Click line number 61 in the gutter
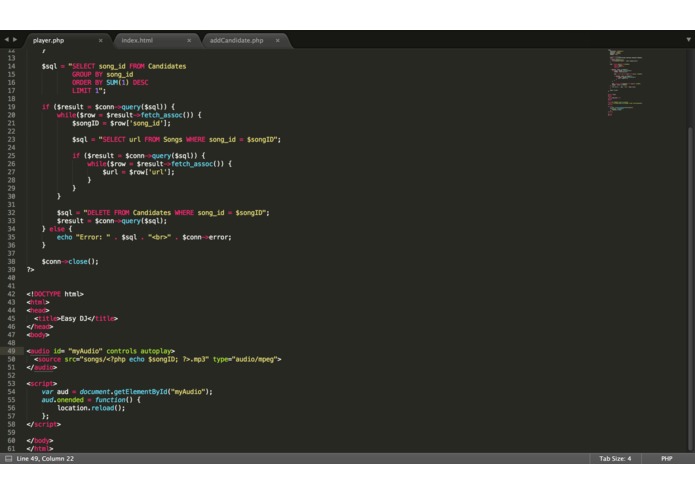The height and width of the screenshot is (494, 695). tap(11, 449)
